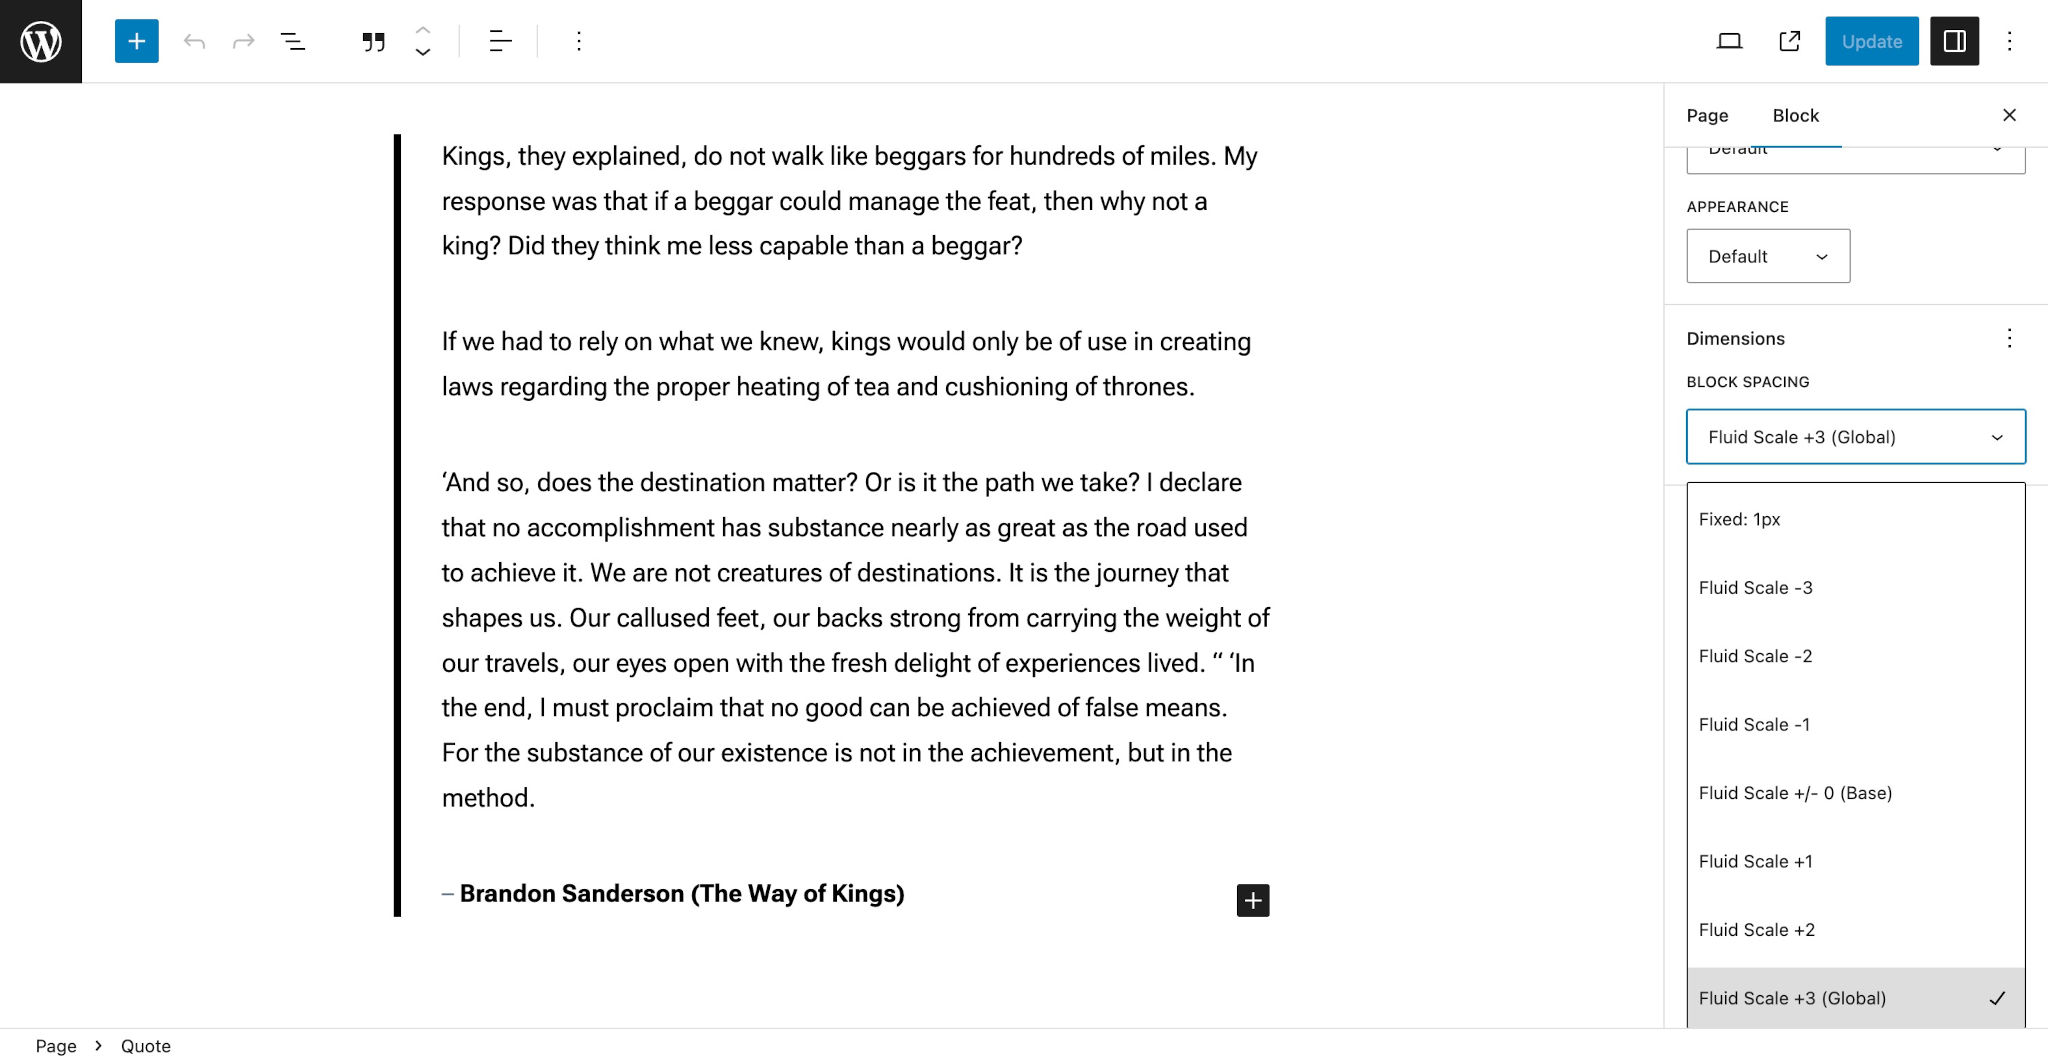2048x1062 pixels.
Task: Move the Quote block down
Action: pos(423,52)
